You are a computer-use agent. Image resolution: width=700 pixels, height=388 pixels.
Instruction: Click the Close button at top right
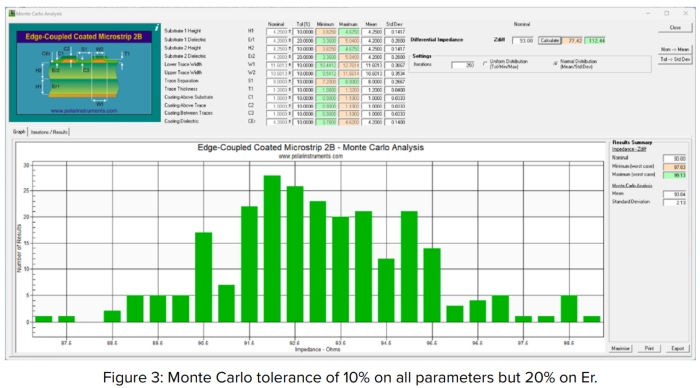(675, 28)
